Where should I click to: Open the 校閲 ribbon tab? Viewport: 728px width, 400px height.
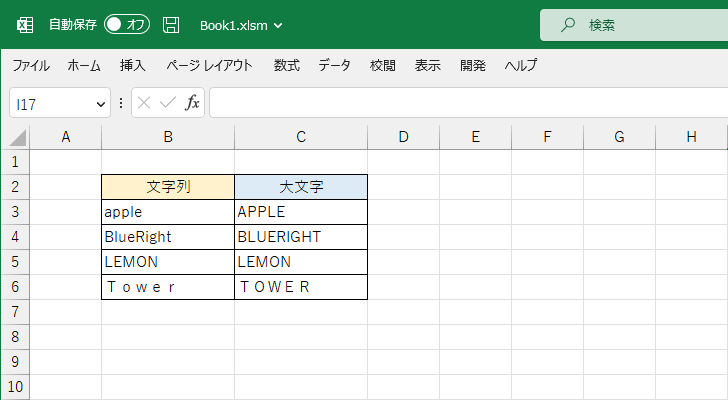pos(383,65)
